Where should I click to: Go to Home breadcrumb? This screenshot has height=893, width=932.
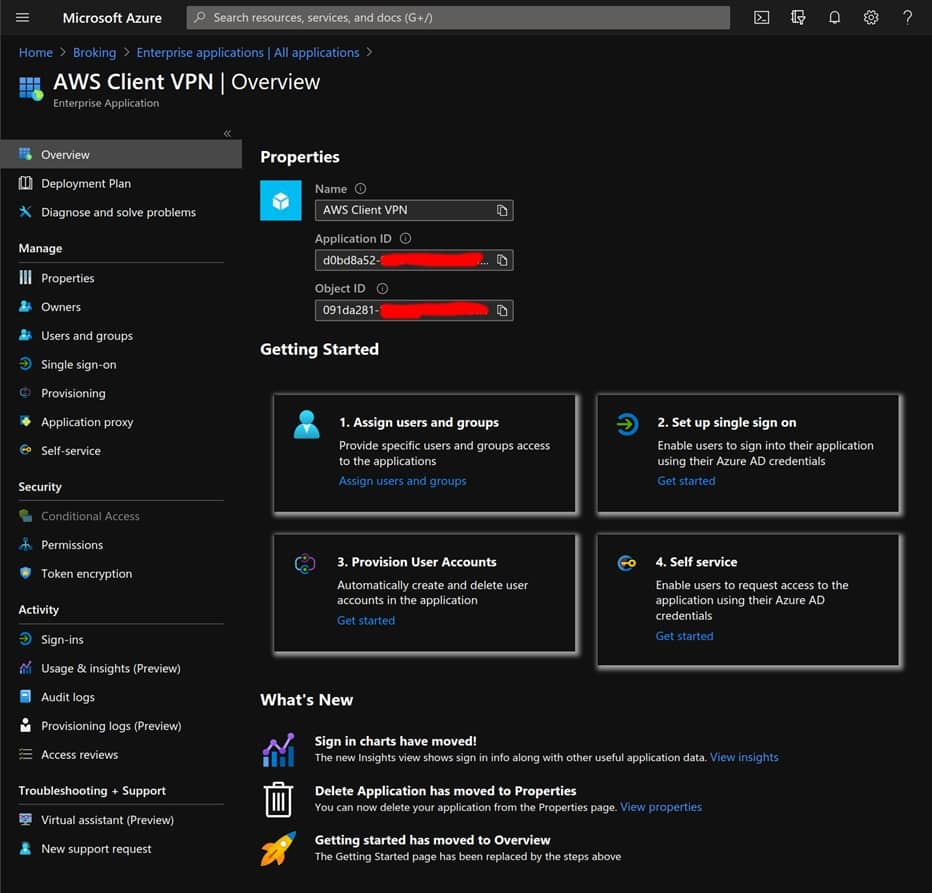36,52
